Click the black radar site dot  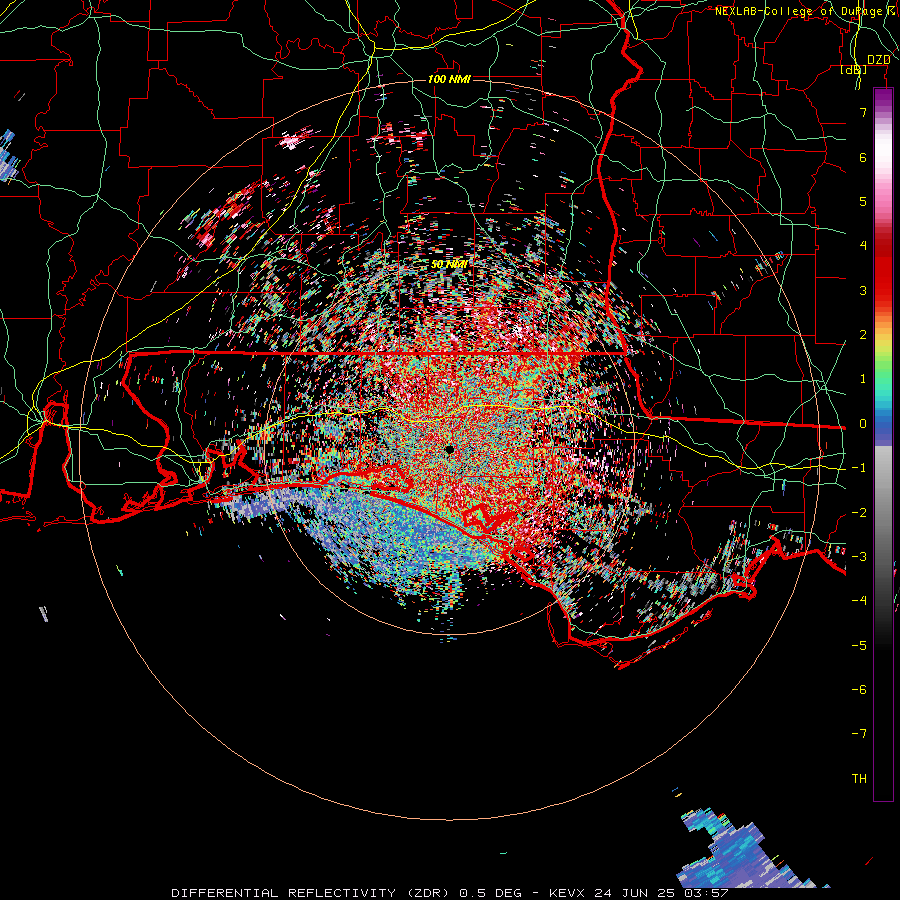[x=450, y=450]
